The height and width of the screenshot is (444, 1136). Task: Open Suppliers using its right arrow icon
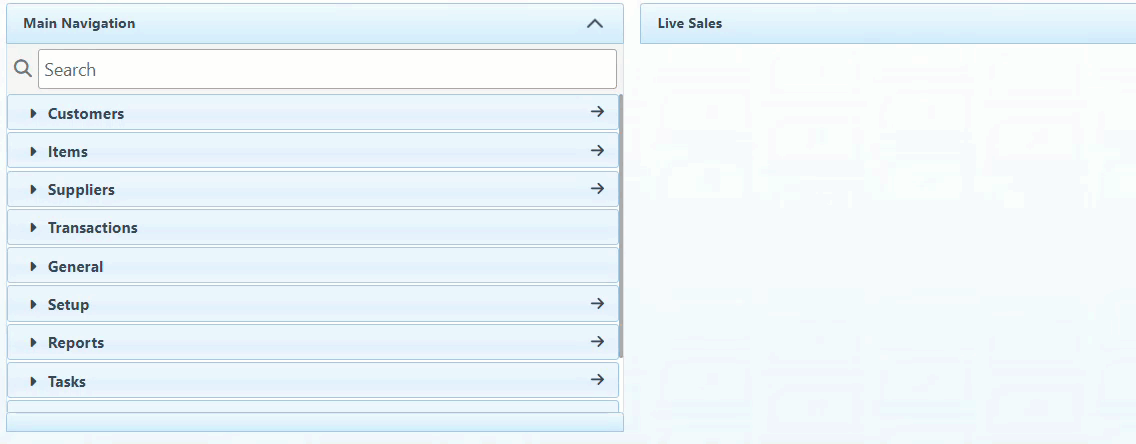click(x=597, y=189)
